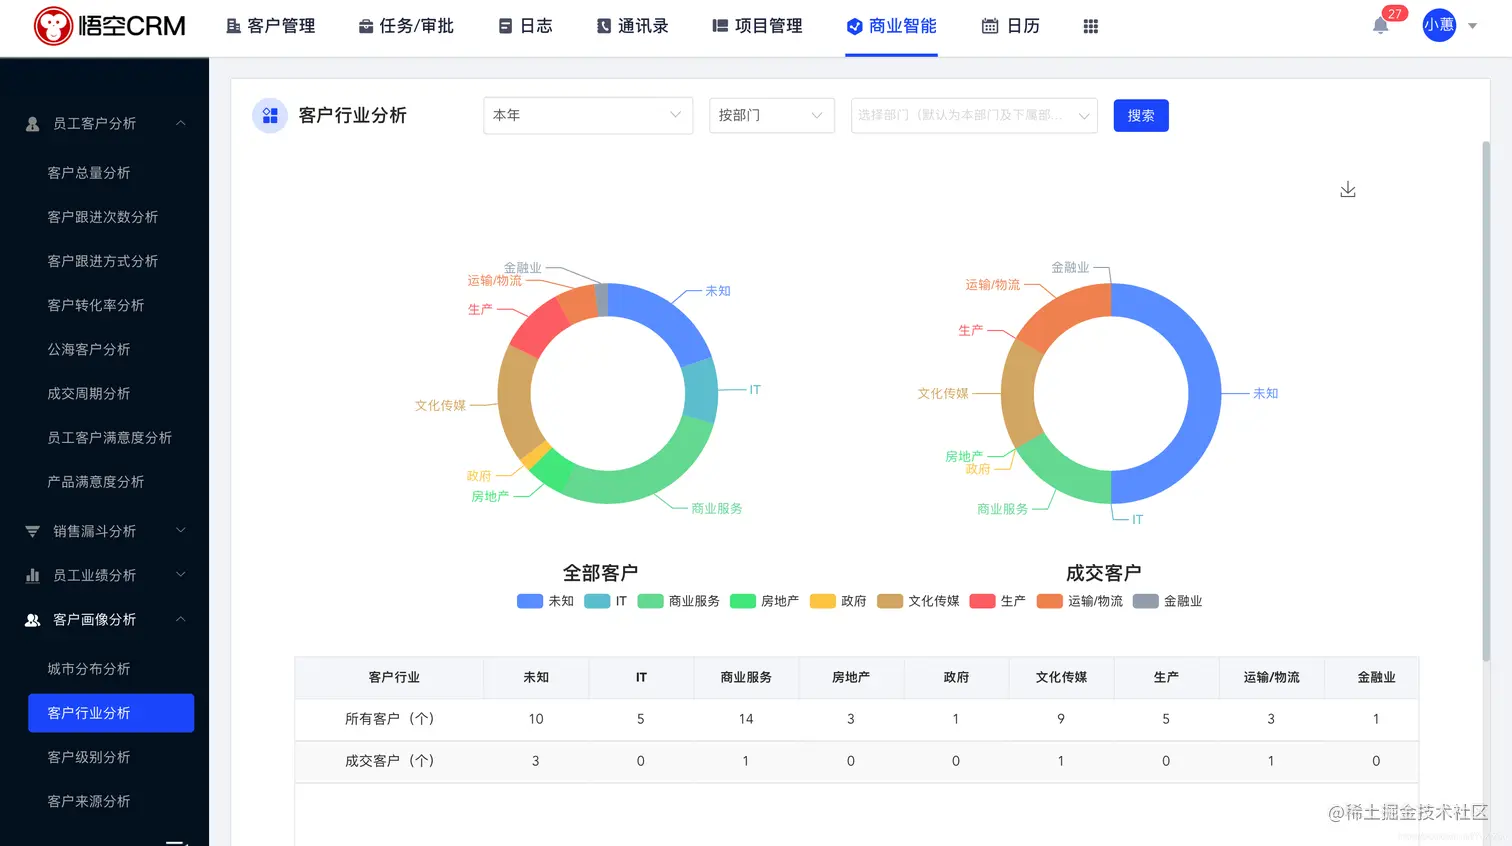The image size is (1512, 846).
Task: Click the 搜索 search button
Action: (x=1140, y=115)
